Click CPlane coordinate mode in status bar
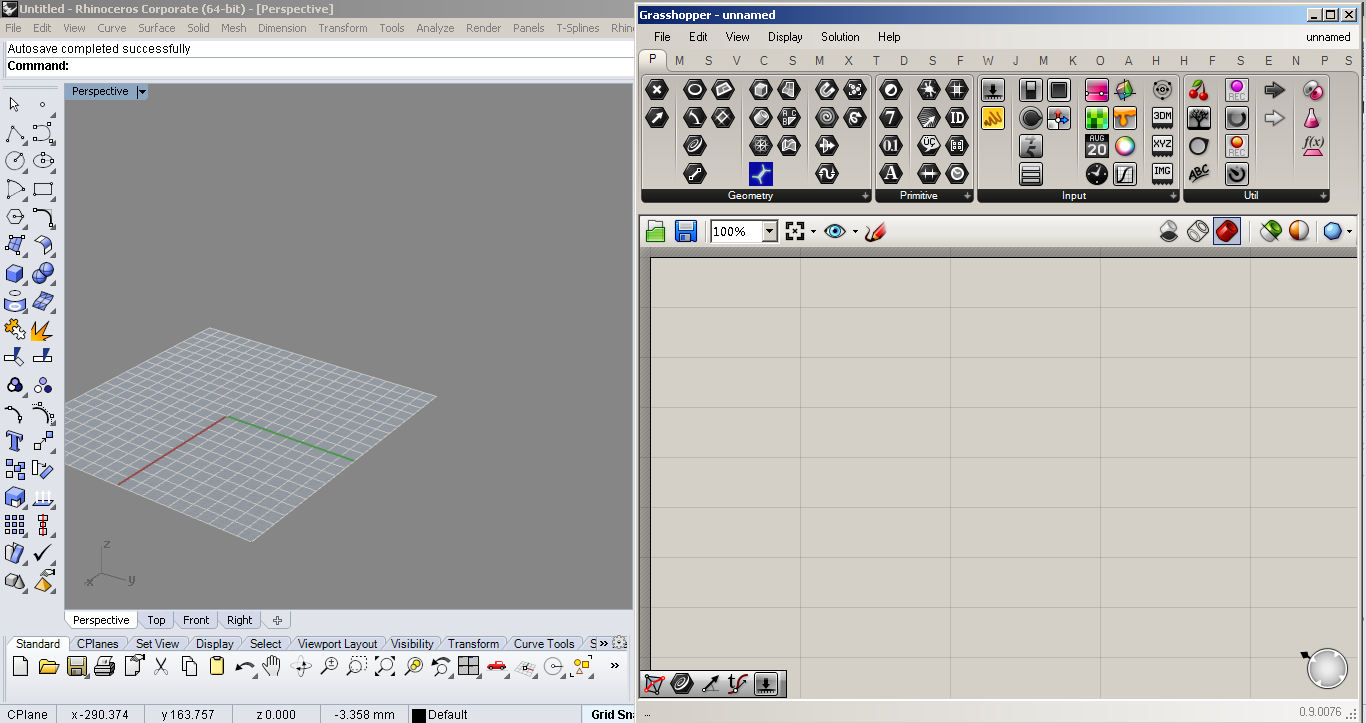The width and height of the screenshot is (1366, 723). point(28,714)
